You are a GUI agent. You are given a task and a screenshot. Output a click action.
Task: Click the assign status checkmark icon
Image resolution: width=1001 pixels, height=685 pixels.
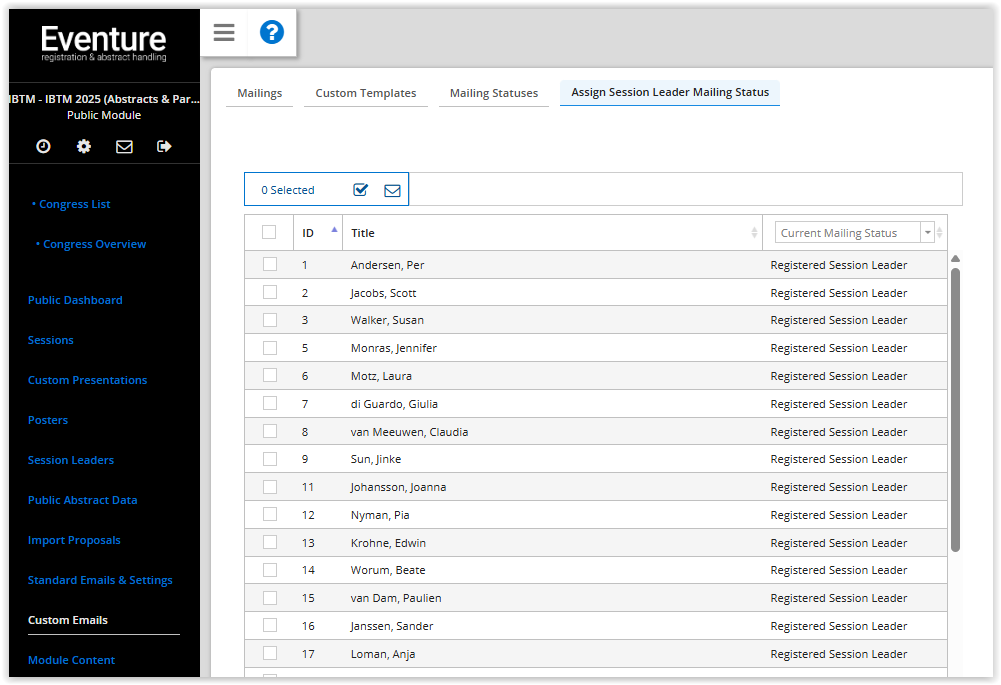tap(361, 190)
